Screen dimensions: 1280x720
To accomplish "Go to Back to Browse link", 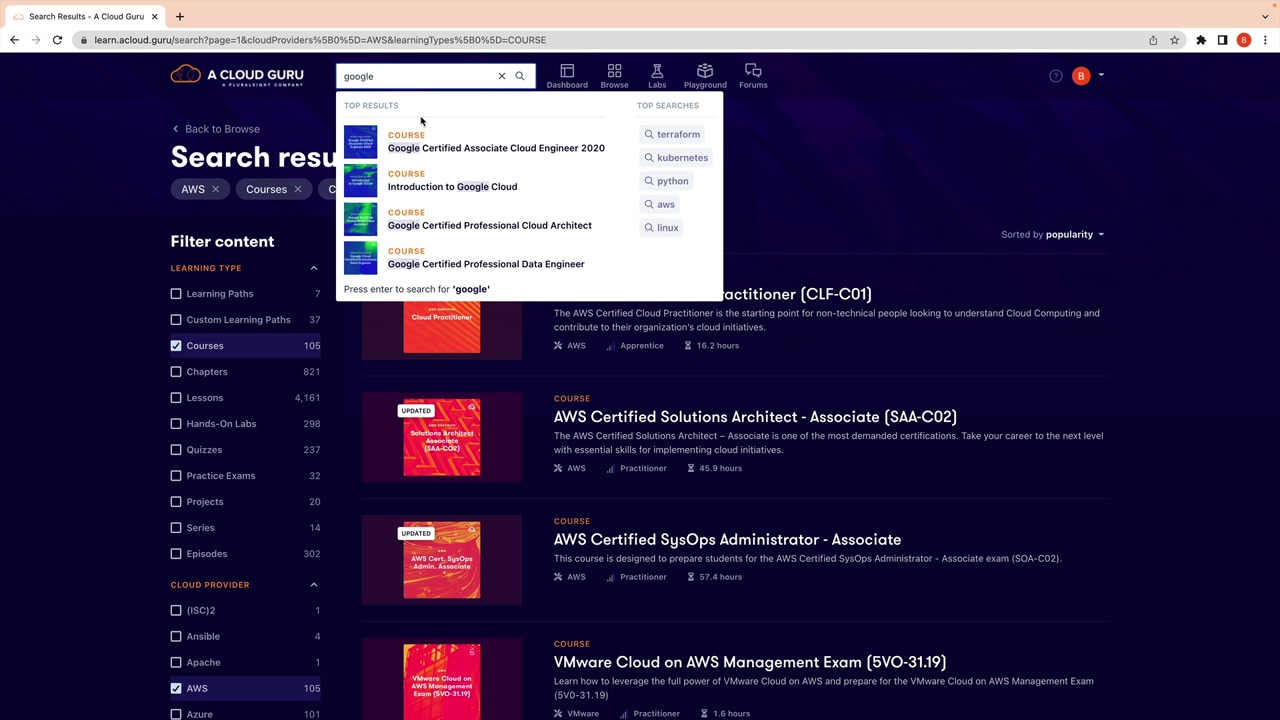I will 221,129.
